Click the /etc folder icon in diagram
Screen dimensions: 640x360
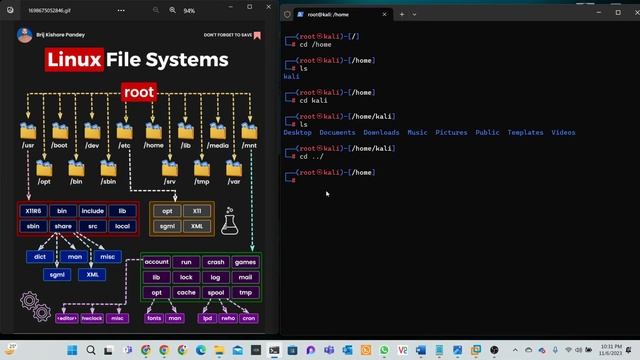pyautogui.click(x=124, y=131)
